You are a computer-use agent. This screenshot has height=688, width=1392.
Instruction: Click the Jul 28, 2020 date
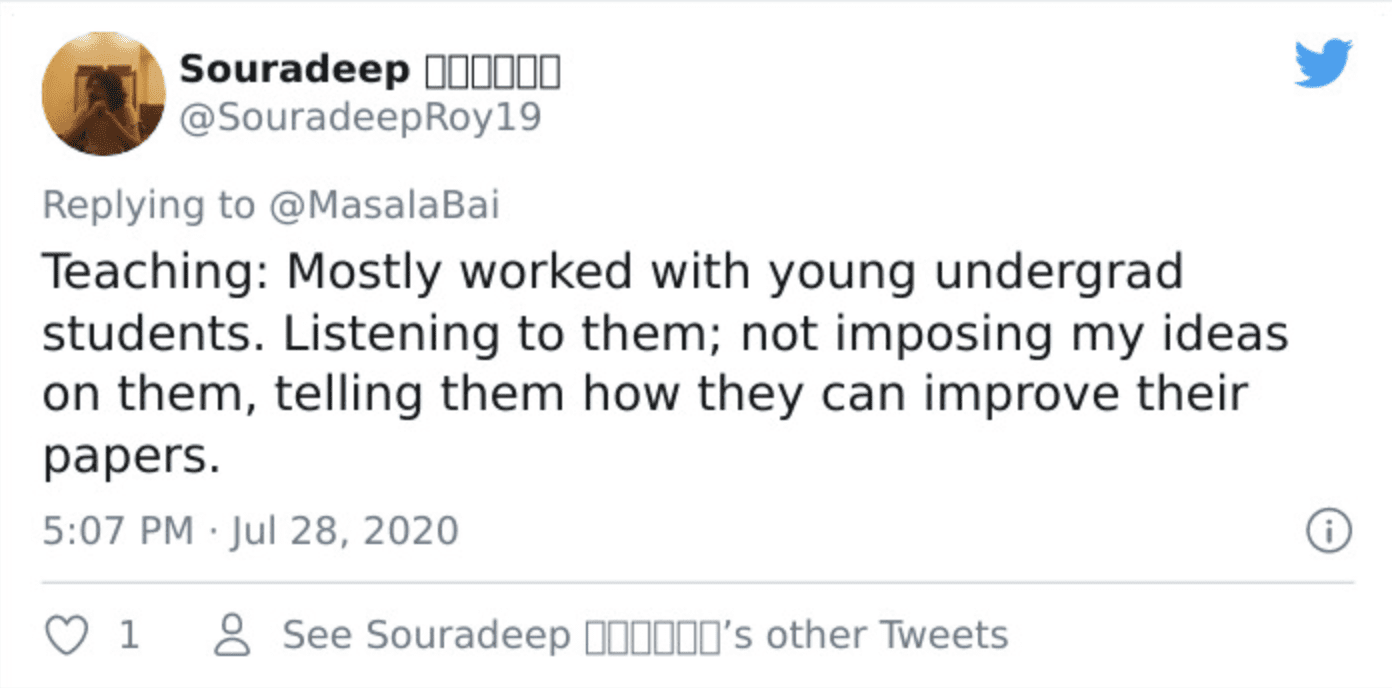click(x=344, y=530)
